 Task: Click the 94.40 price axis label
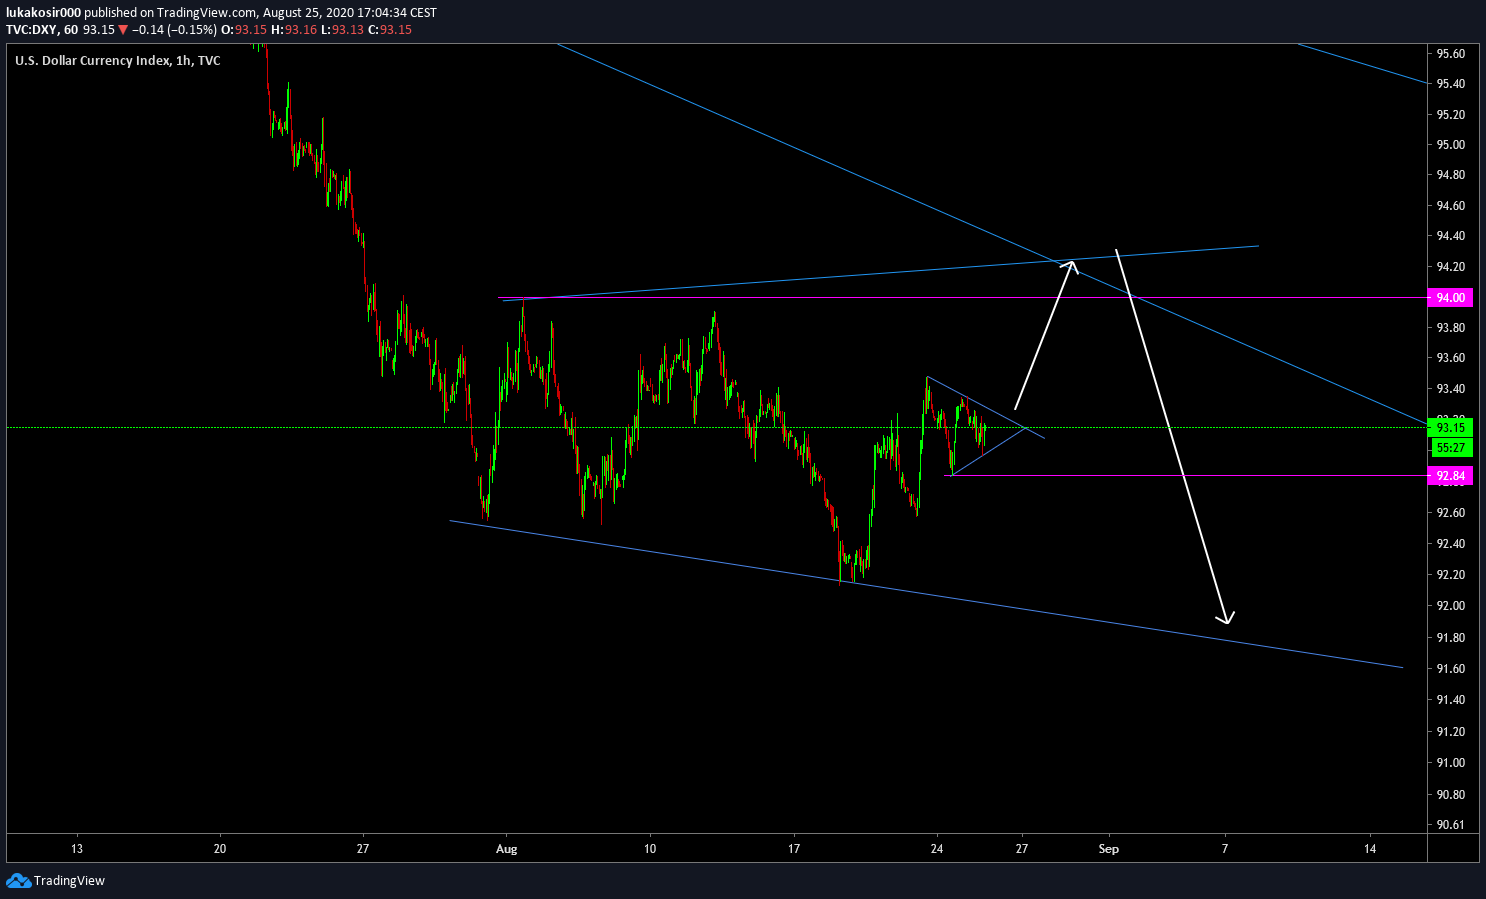pyautogui.click(x=1451, y=236)
